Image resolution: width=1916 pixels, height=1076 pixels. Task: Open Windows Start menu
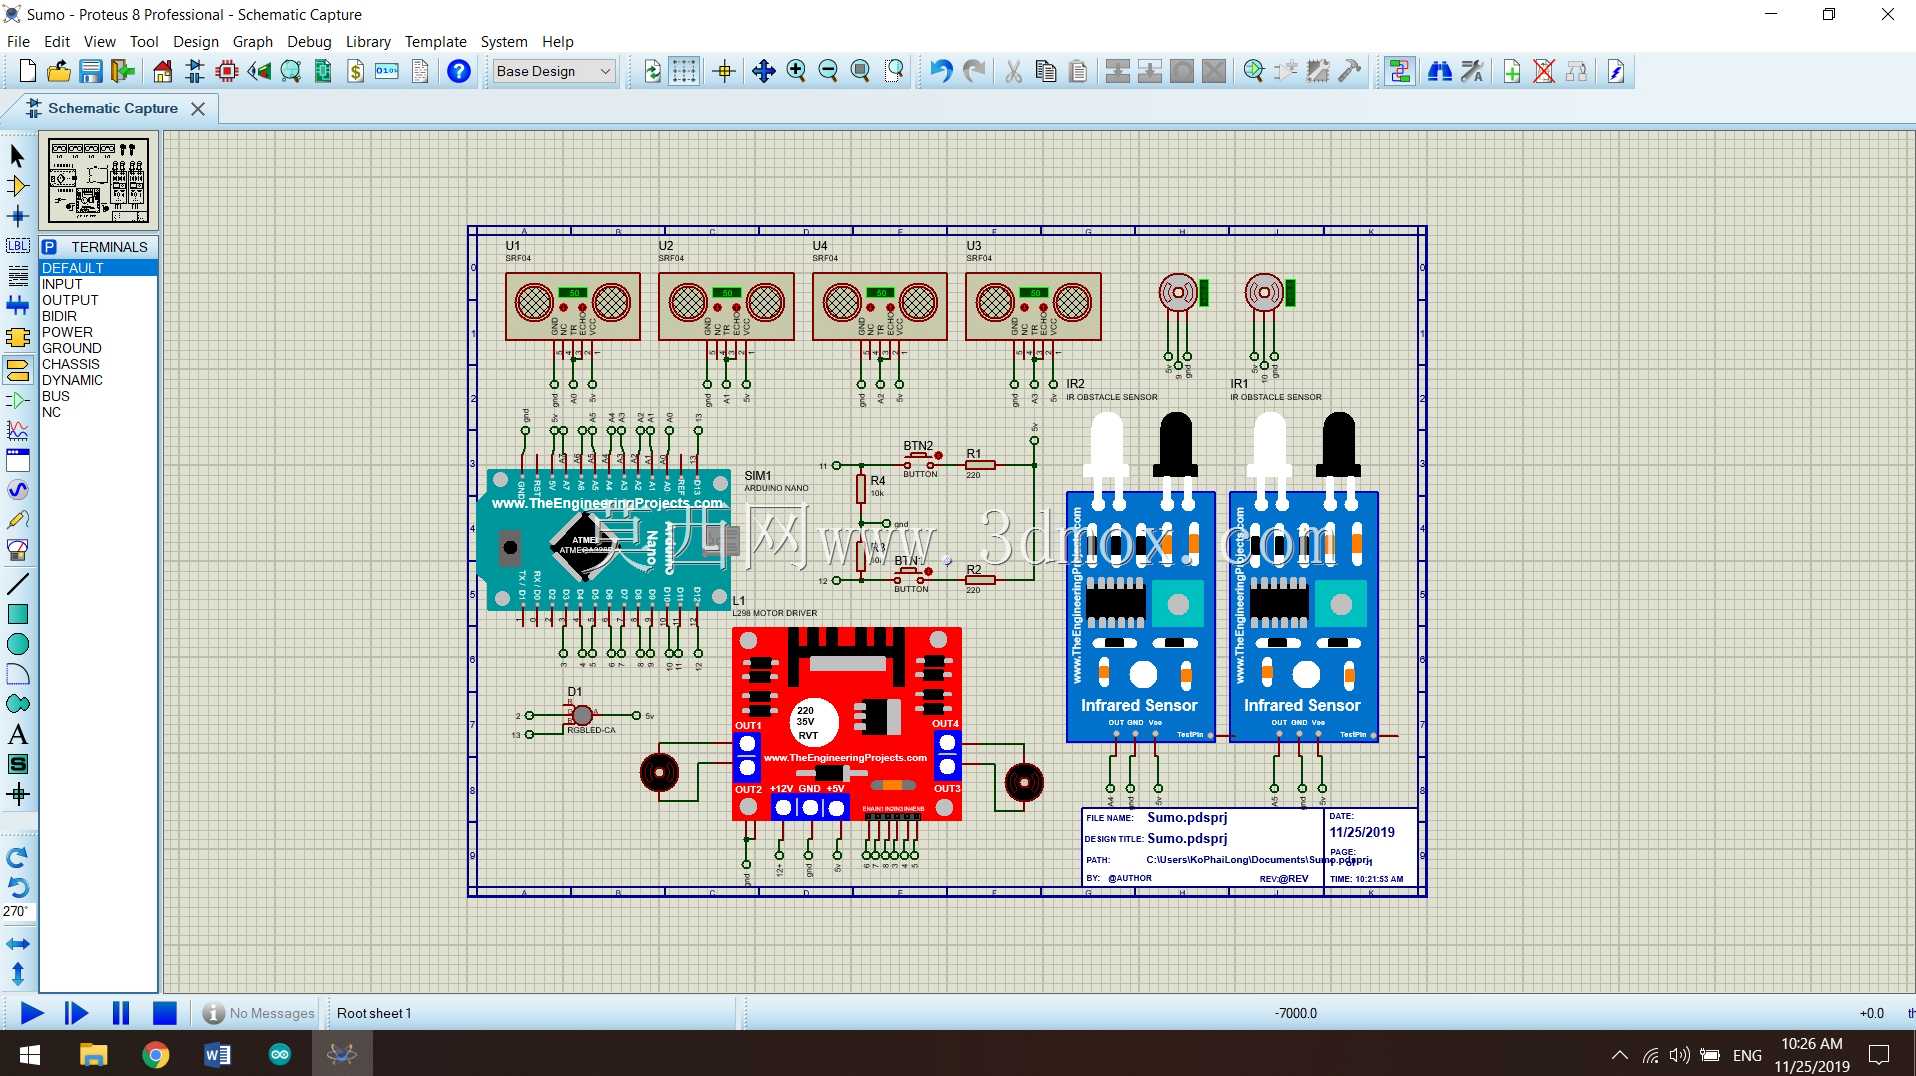[30, 1055]
